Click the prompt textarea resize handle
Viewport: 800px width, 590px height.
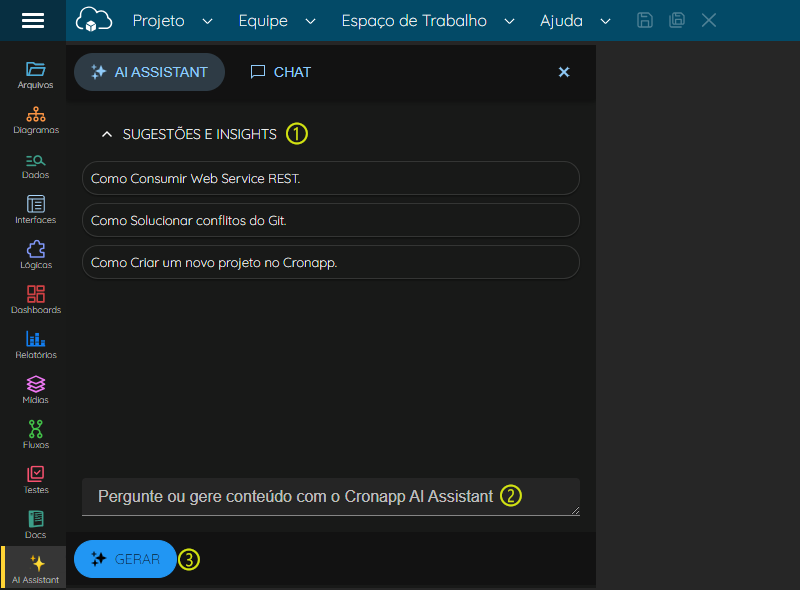click(576, 510)
